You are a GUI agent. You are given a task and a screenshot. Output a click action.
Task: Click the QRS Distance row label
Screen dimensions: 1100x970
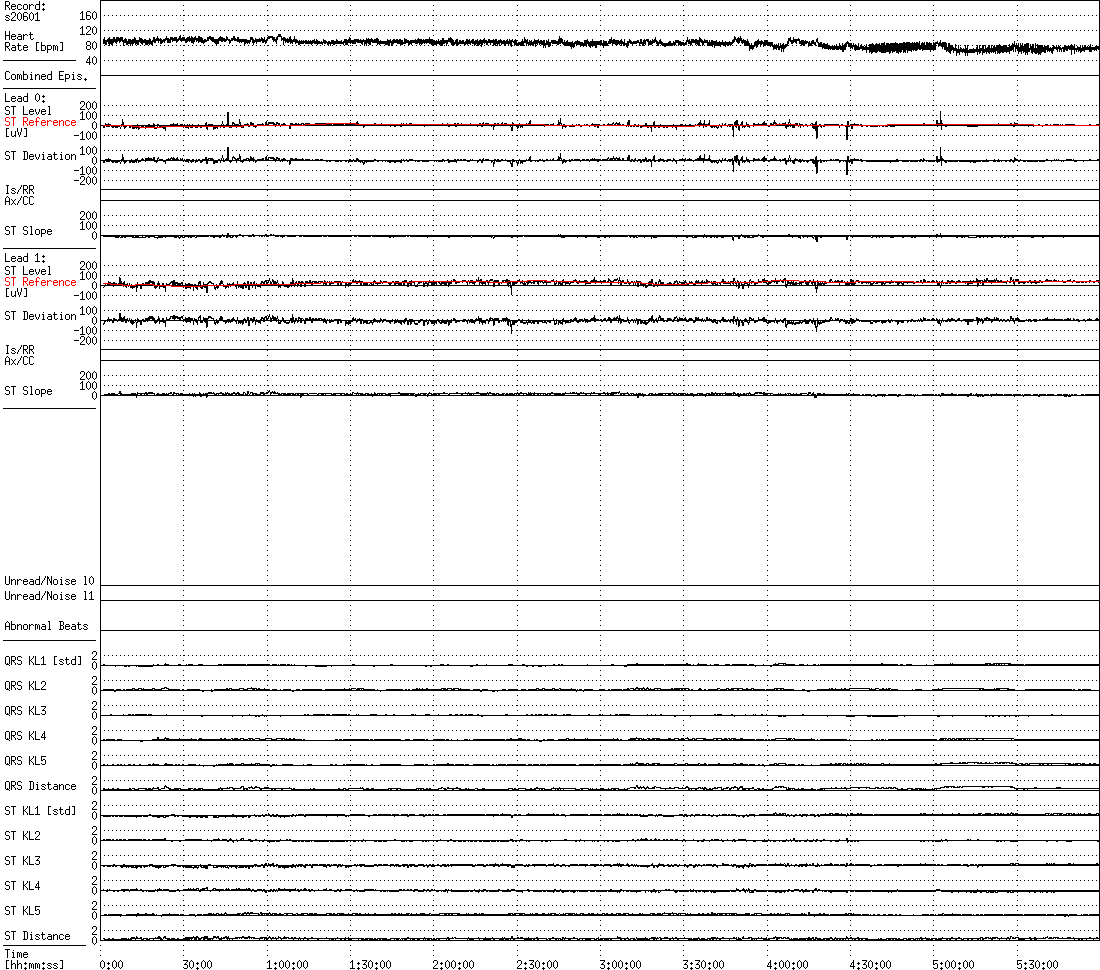point(40,786)
